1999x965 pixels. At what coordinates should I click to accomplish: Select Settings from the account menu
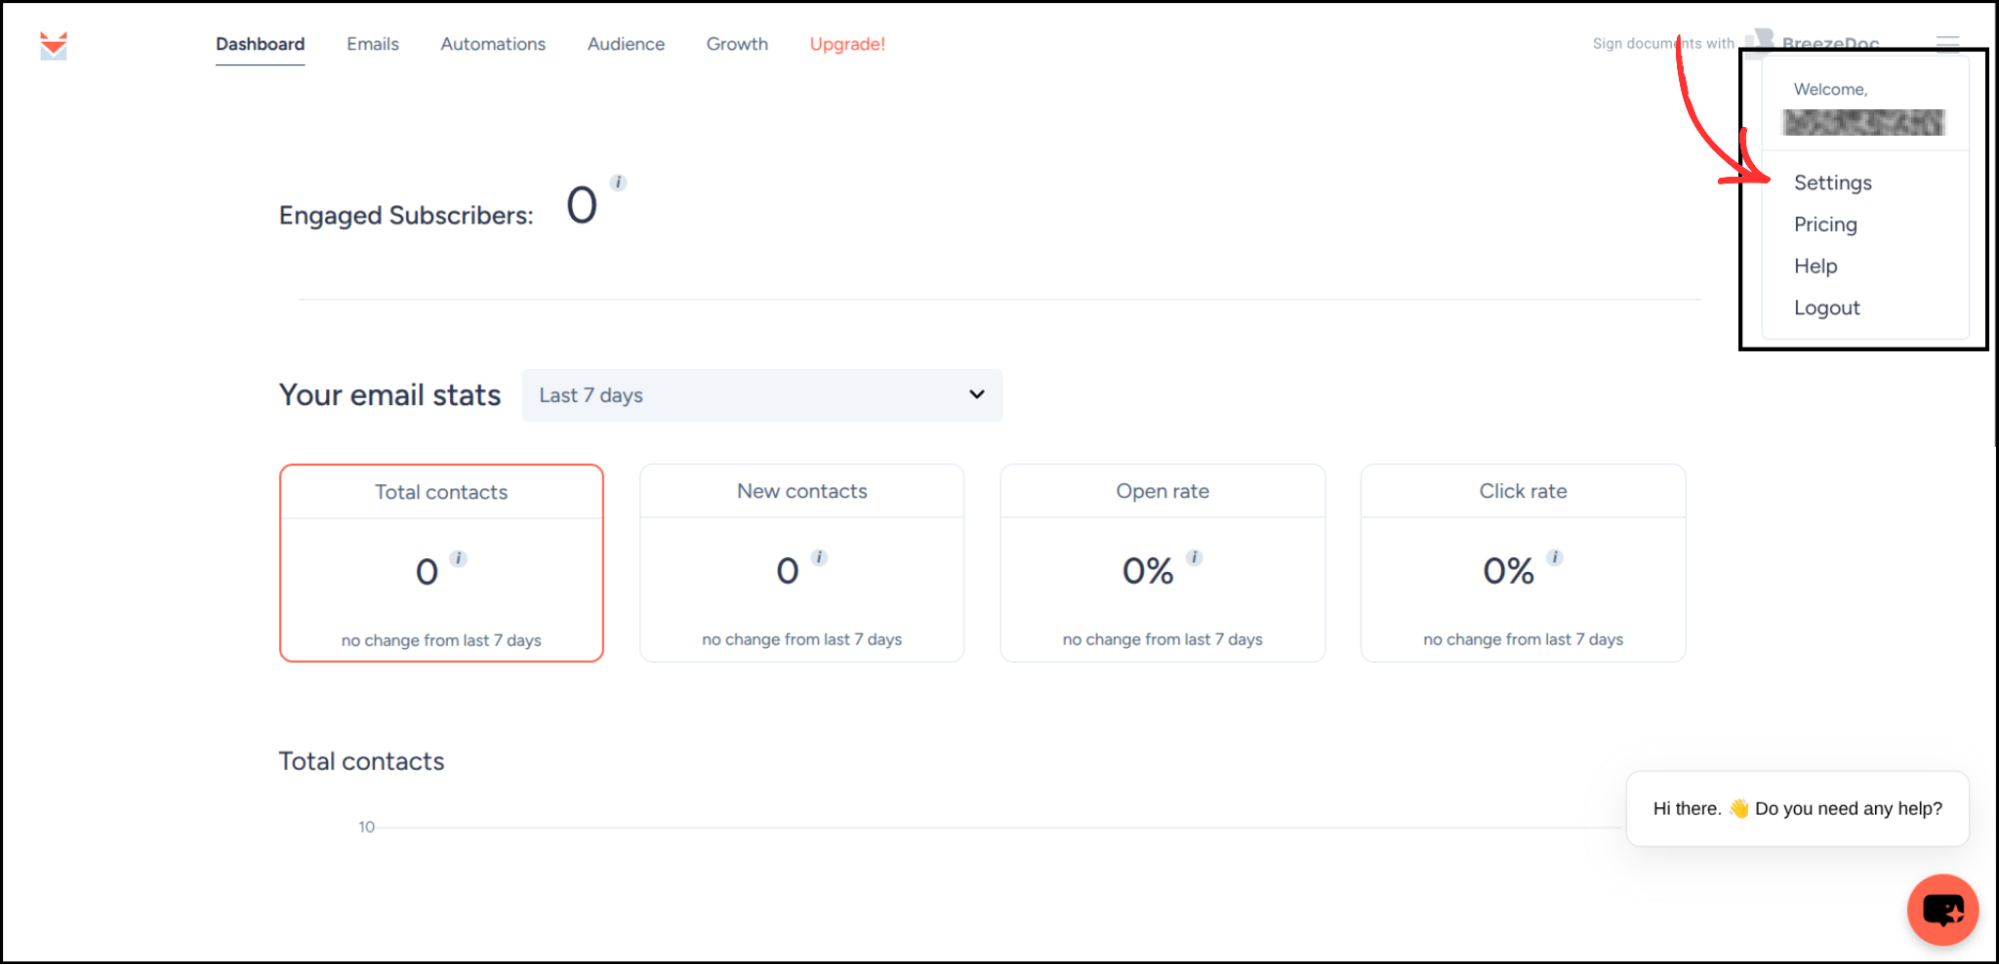point(1832,183)
